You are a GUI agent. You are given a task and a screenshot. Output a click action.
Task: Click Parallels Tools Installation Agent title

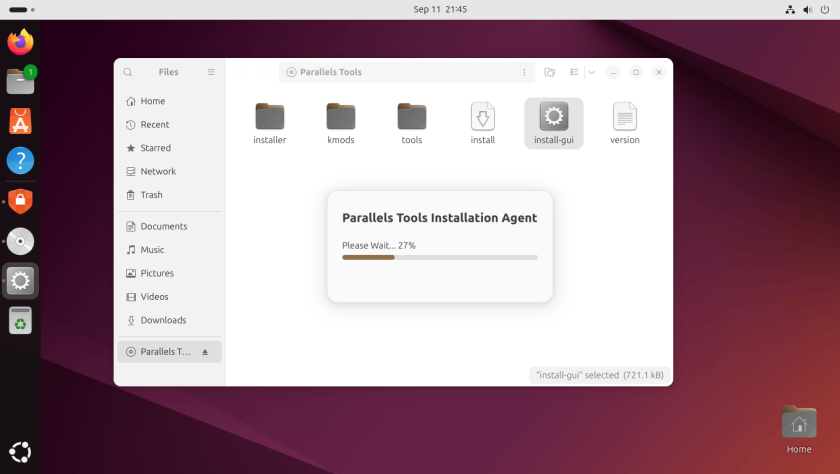coord(439,218)
